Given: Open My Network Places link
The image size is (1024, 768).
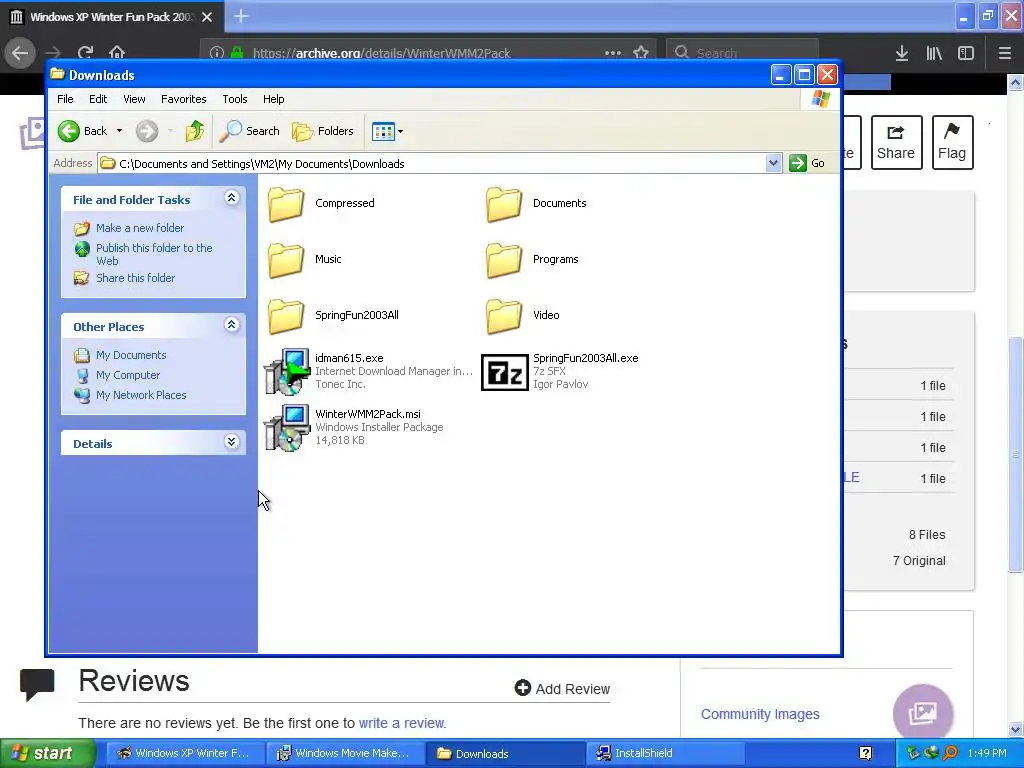Looking at the screenshot, I should click(x=141, y=395).
